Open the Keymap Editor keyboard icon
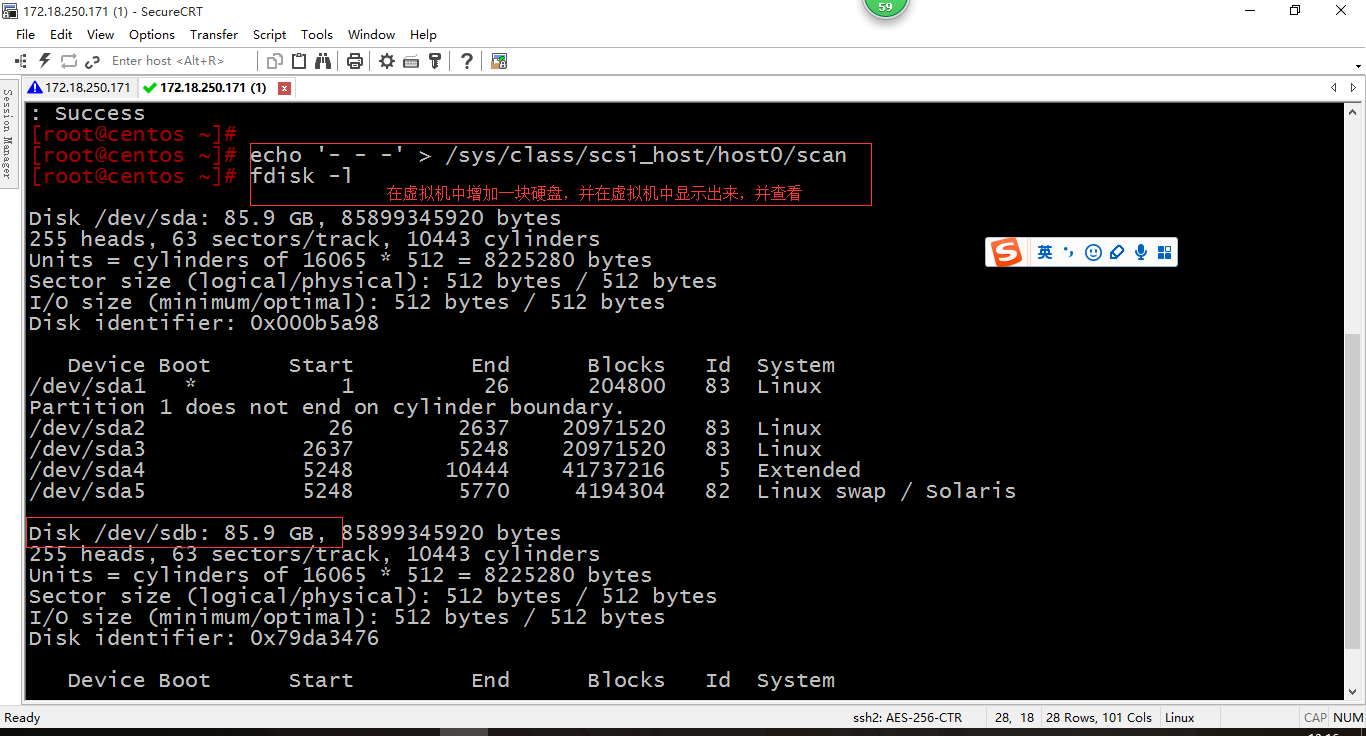The width and height of the screenshot is (1366, 736). [411, 61]
